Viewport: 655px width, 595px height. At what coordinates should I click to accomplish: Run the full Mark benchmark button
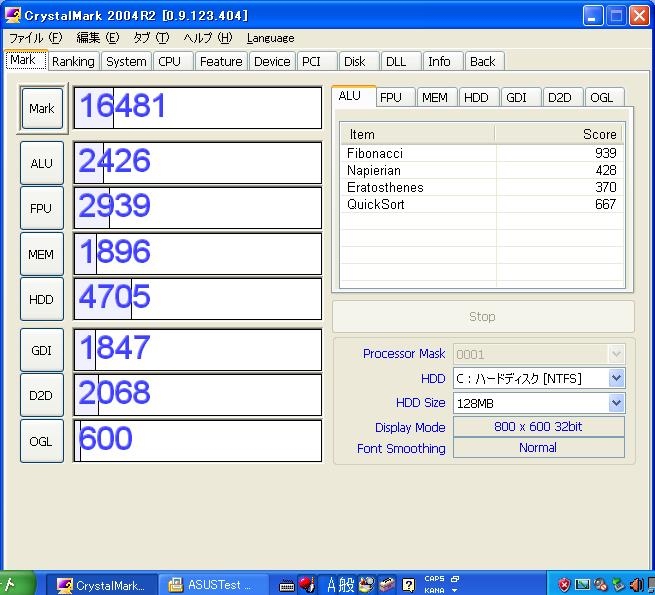[x=42, y=108]
